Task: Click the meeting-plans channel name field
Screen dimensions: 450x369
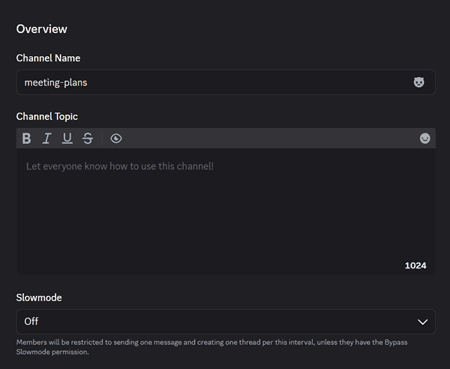Action: pos(226,82)
